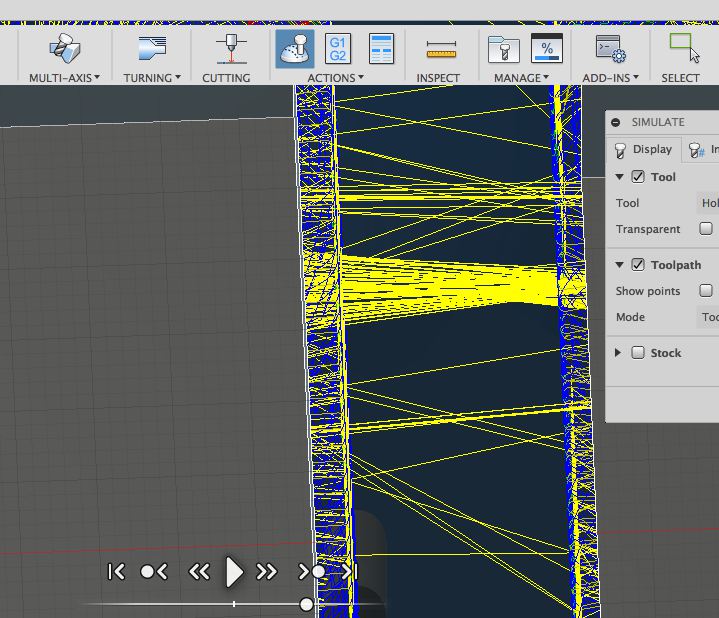Open the Multi-Axis toolpath icon
Image resolution: width=719 pixels, height=618 pixels.
pyautogui.click(x=64, y=48)
